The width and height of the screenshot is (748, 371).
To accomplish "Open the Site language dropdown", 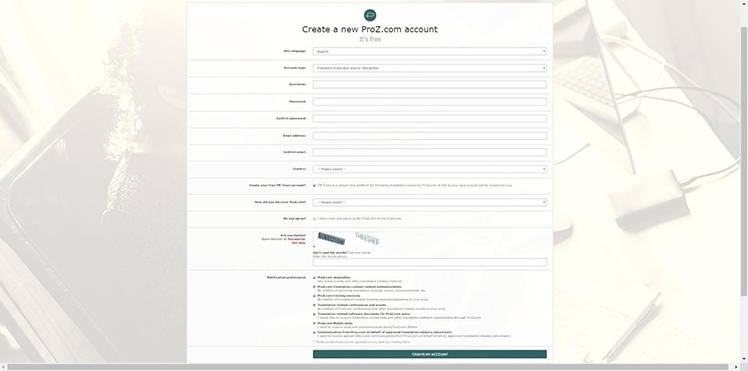I will [x=429, y=52].
